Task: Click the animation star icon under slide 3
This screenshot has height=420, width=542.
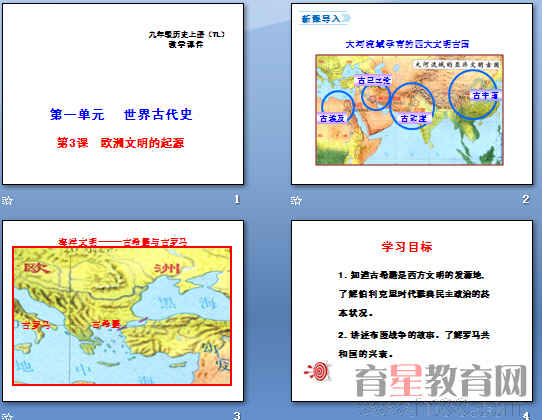Action: pos(7,416)
